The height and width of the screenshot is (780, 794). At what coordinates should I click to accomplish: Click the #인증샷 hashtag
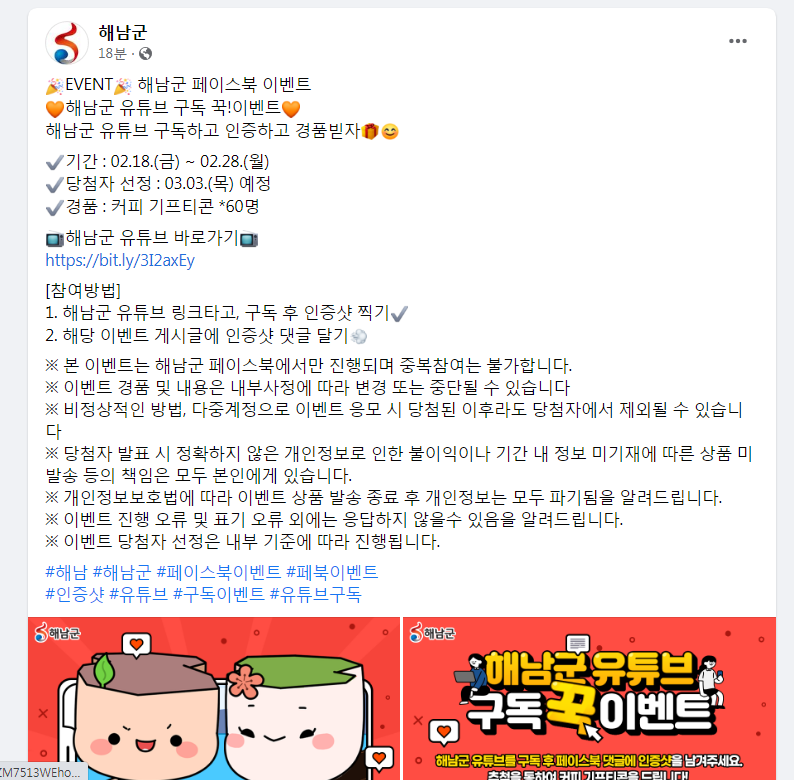(74, 594)
